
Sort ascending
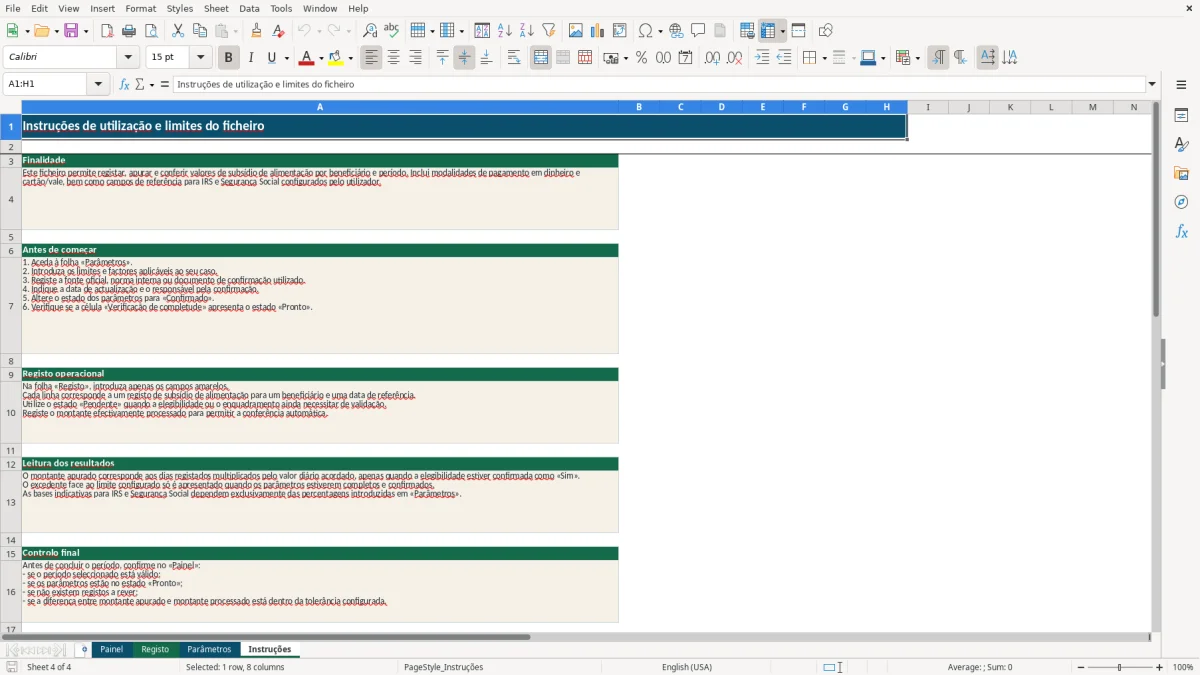[505, 31]
